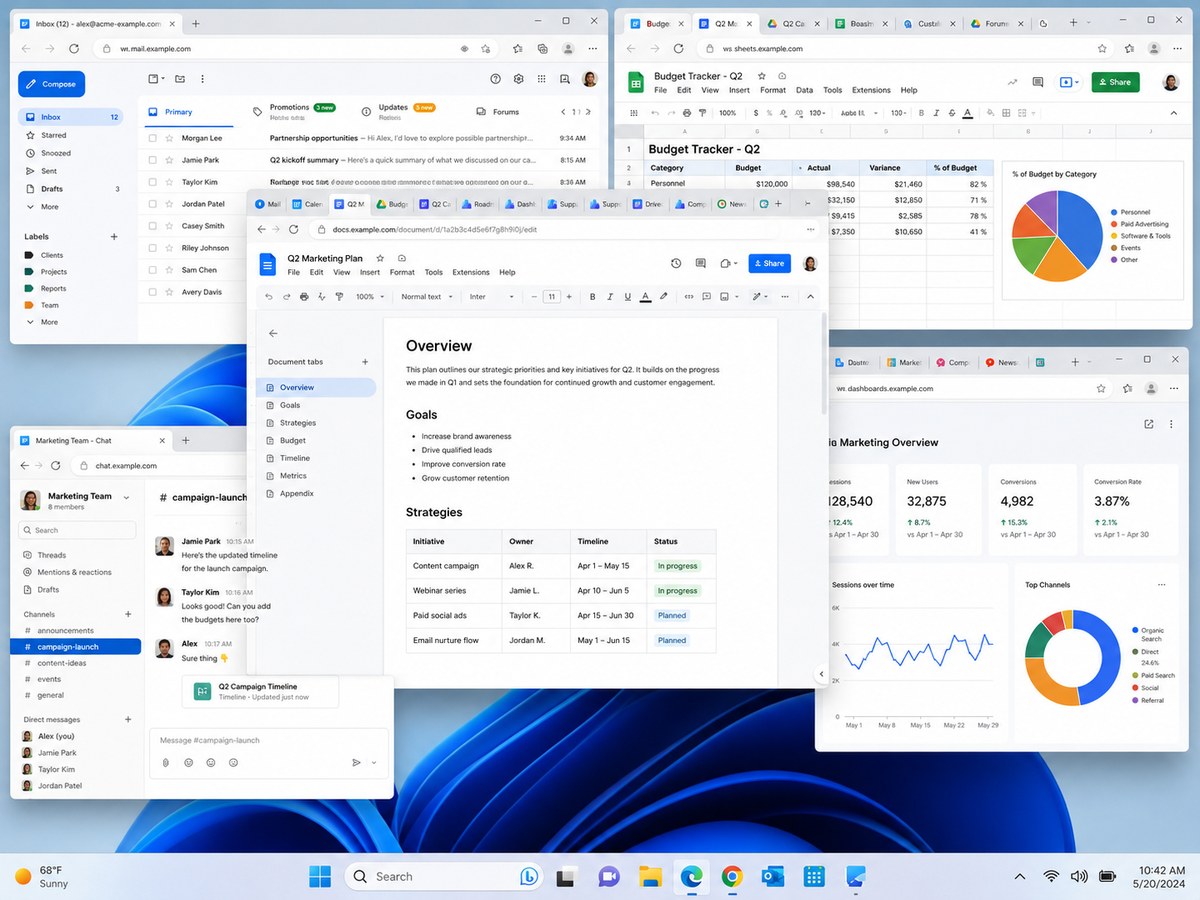Open the Data menu in Sheets
The height and width of the screenshot is (900, 1200).
coord(804,90)
